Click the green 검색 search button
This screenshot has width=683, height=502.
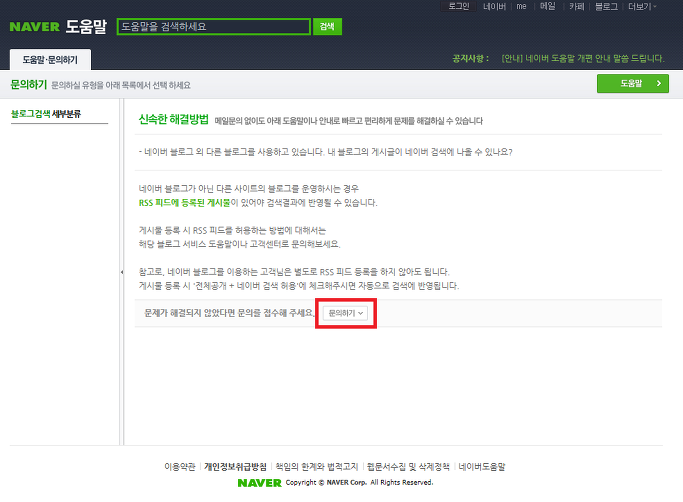[327, 27]
